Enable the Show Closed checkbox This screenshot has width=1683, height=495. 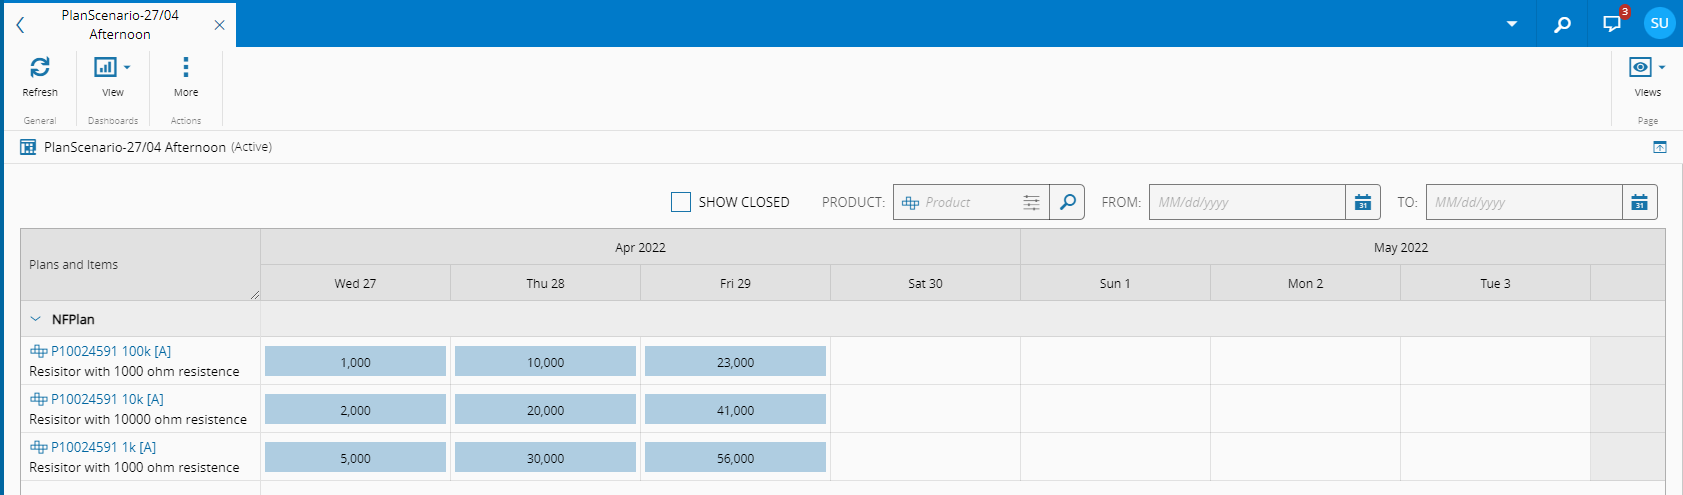point(681,202)
